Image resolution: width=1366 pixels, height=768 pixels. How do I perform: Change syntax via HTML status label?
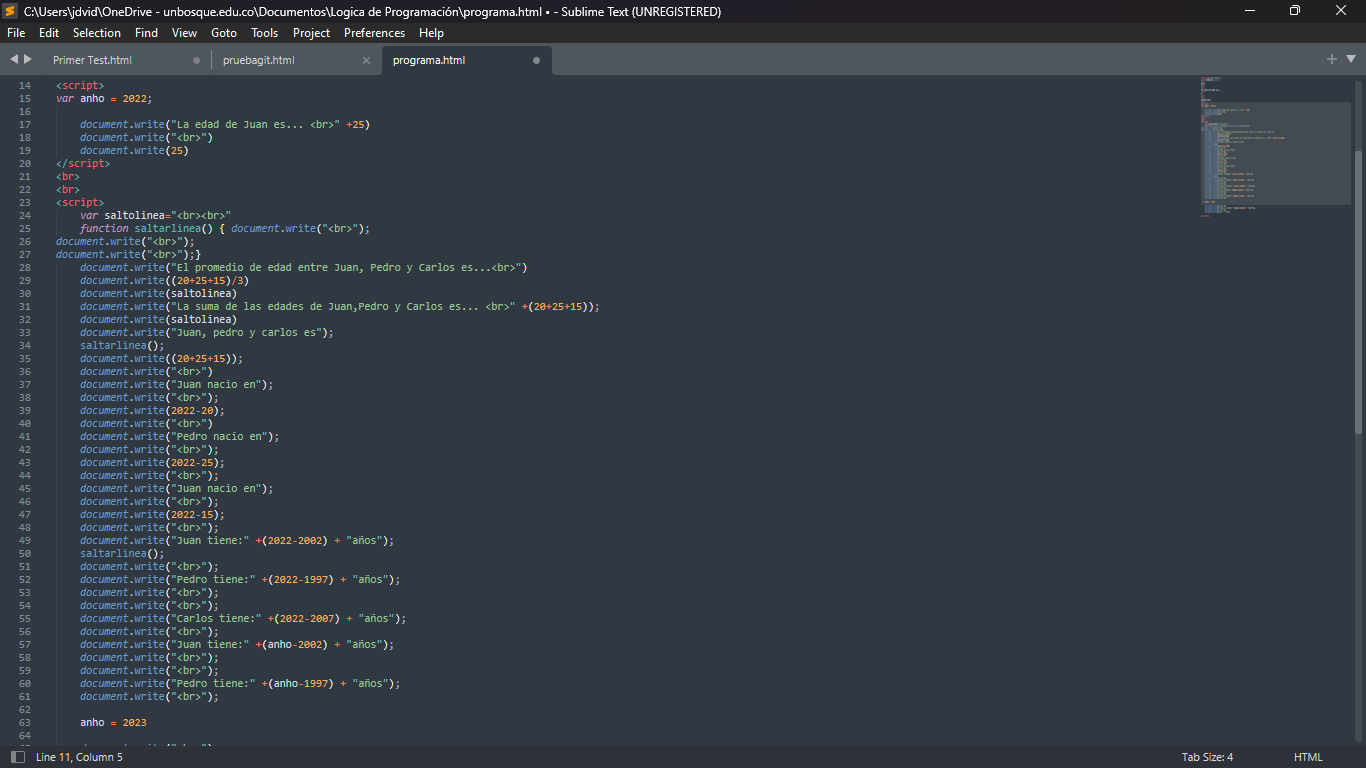(1308, 757)
